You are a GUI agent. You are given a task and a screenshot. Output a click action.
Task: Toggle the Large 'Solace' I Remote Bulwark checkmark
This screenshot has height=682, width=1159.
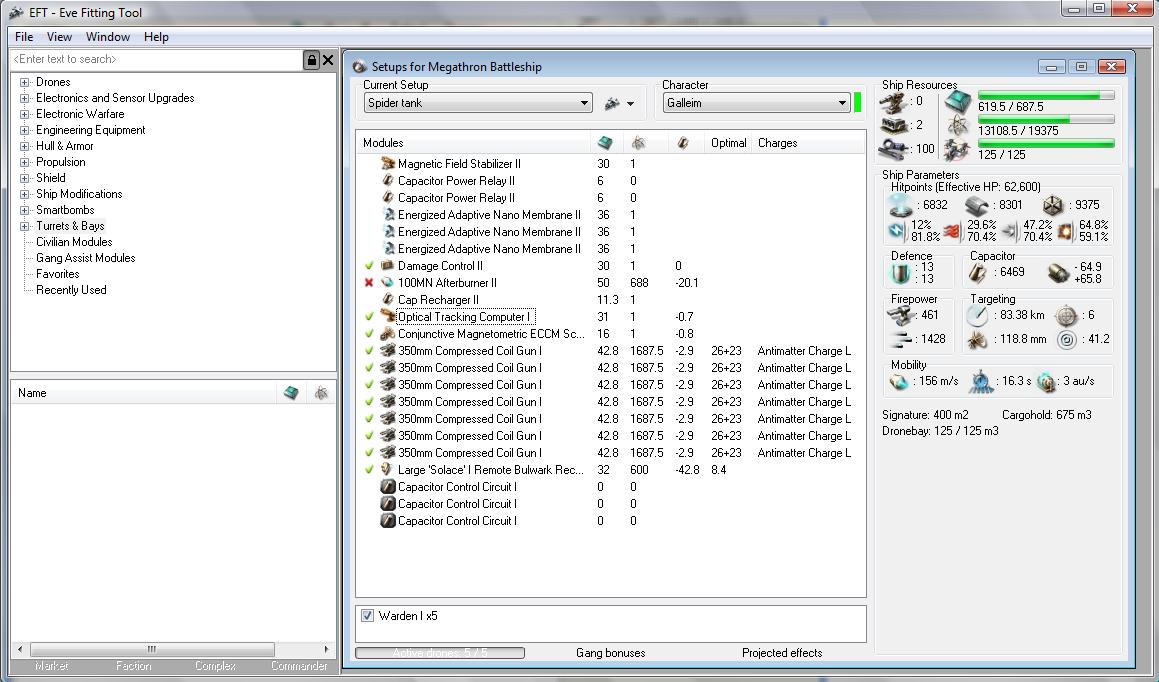[x=370, y=470]
